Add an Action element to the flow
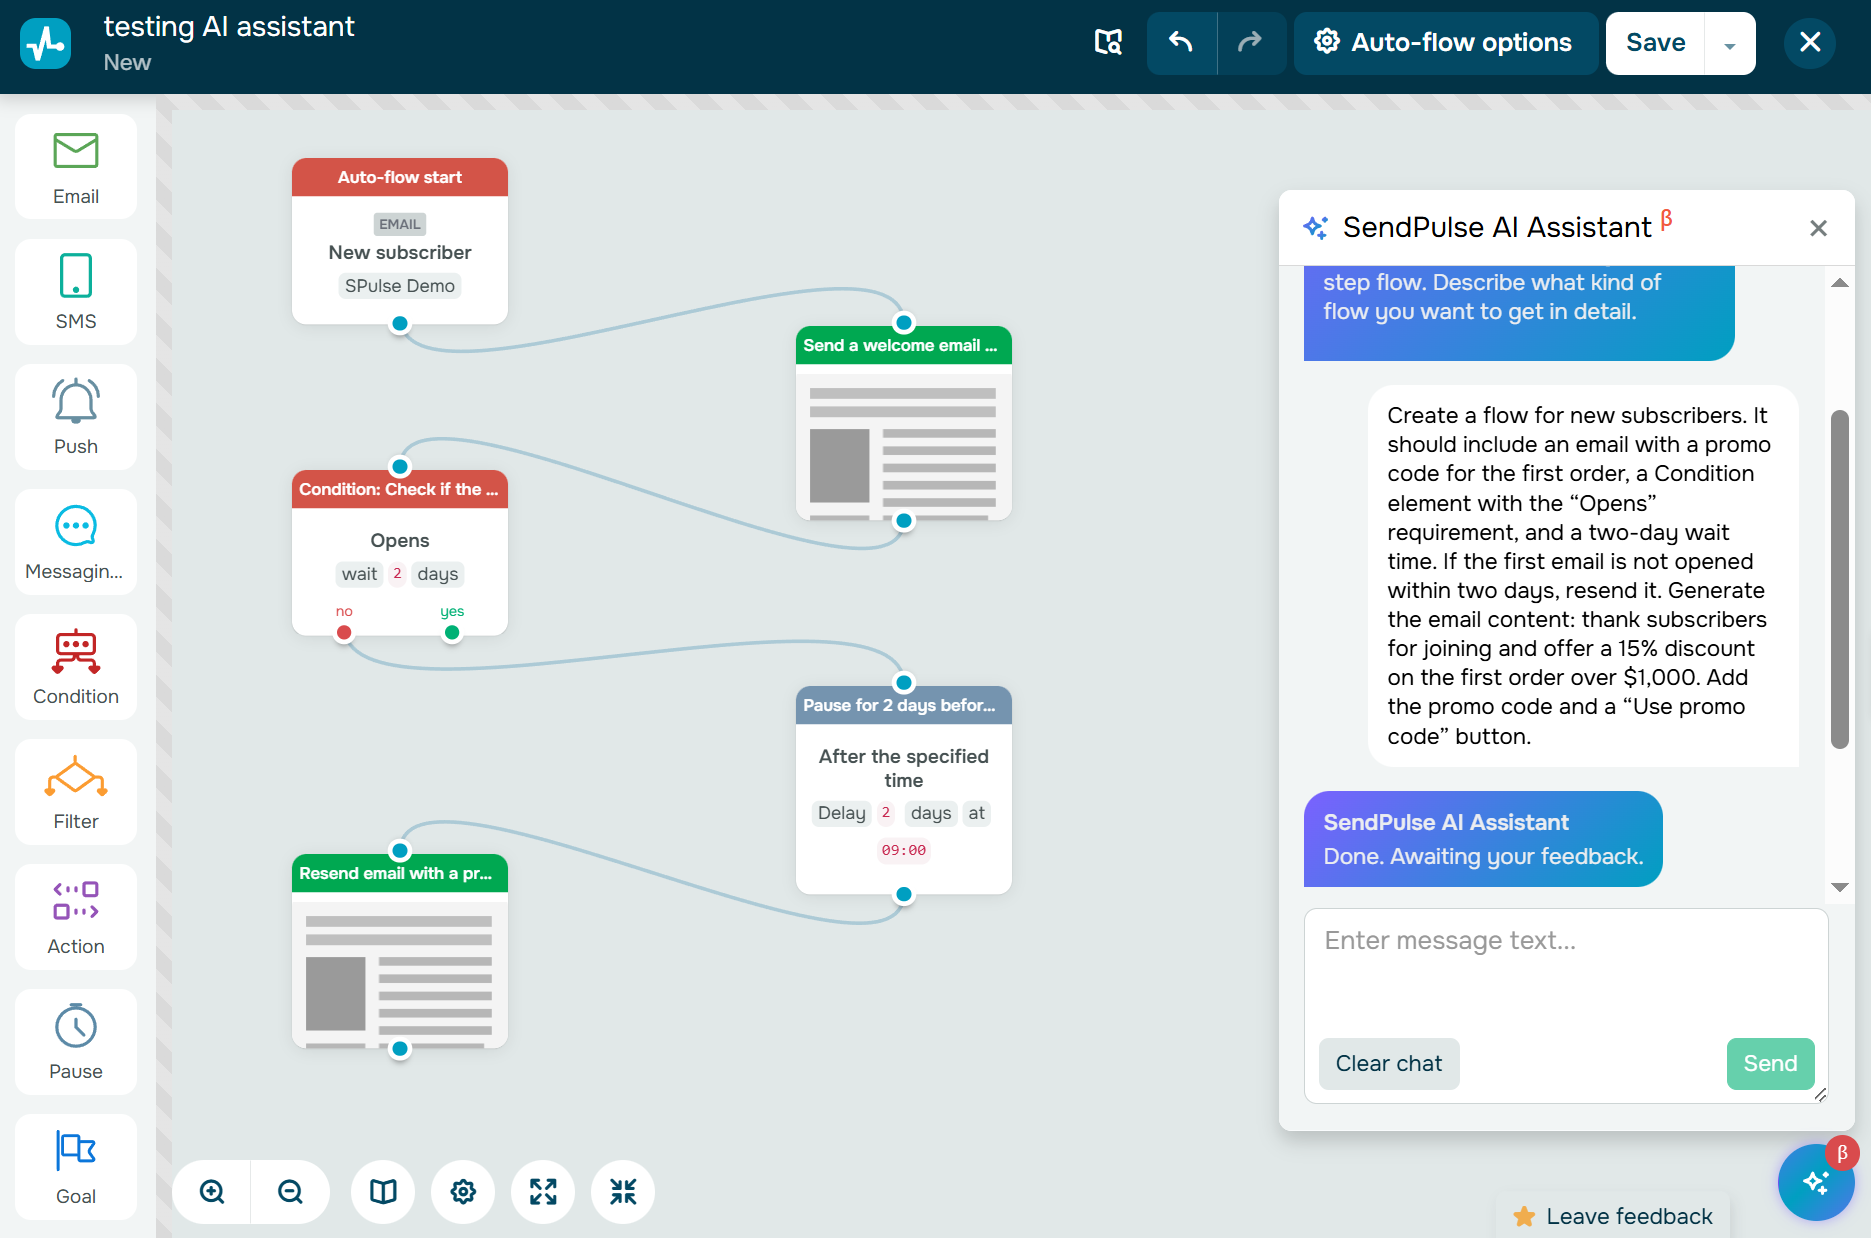This screenshot has height=1238, width=1871. point(75,916)
